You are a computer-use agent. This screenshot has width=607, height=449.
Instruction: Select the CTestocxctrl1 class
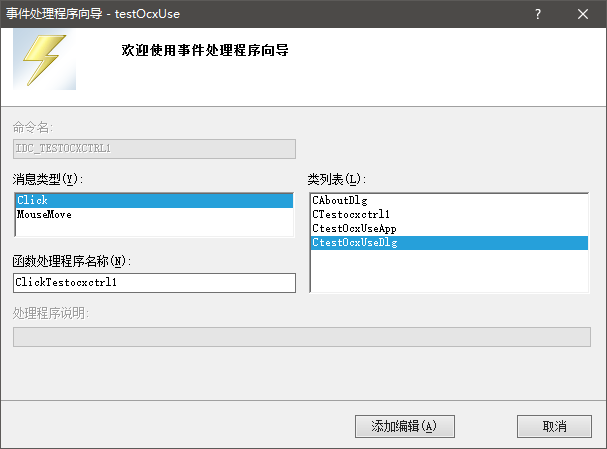pos(351,215)
